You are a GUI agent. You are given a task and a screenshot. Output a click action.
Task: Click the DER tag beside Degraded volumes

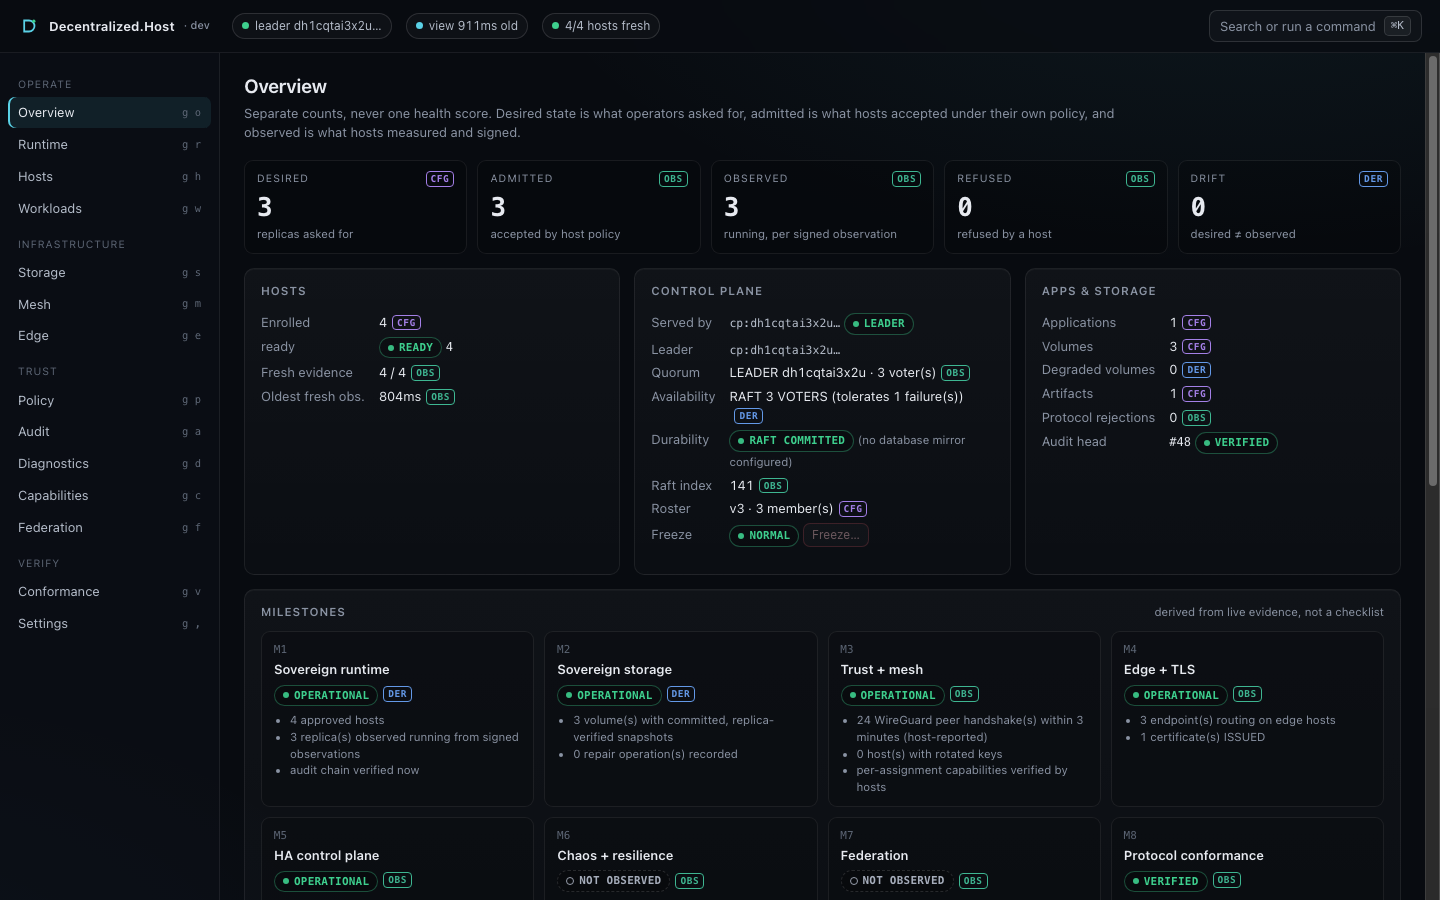(1197, 370)
